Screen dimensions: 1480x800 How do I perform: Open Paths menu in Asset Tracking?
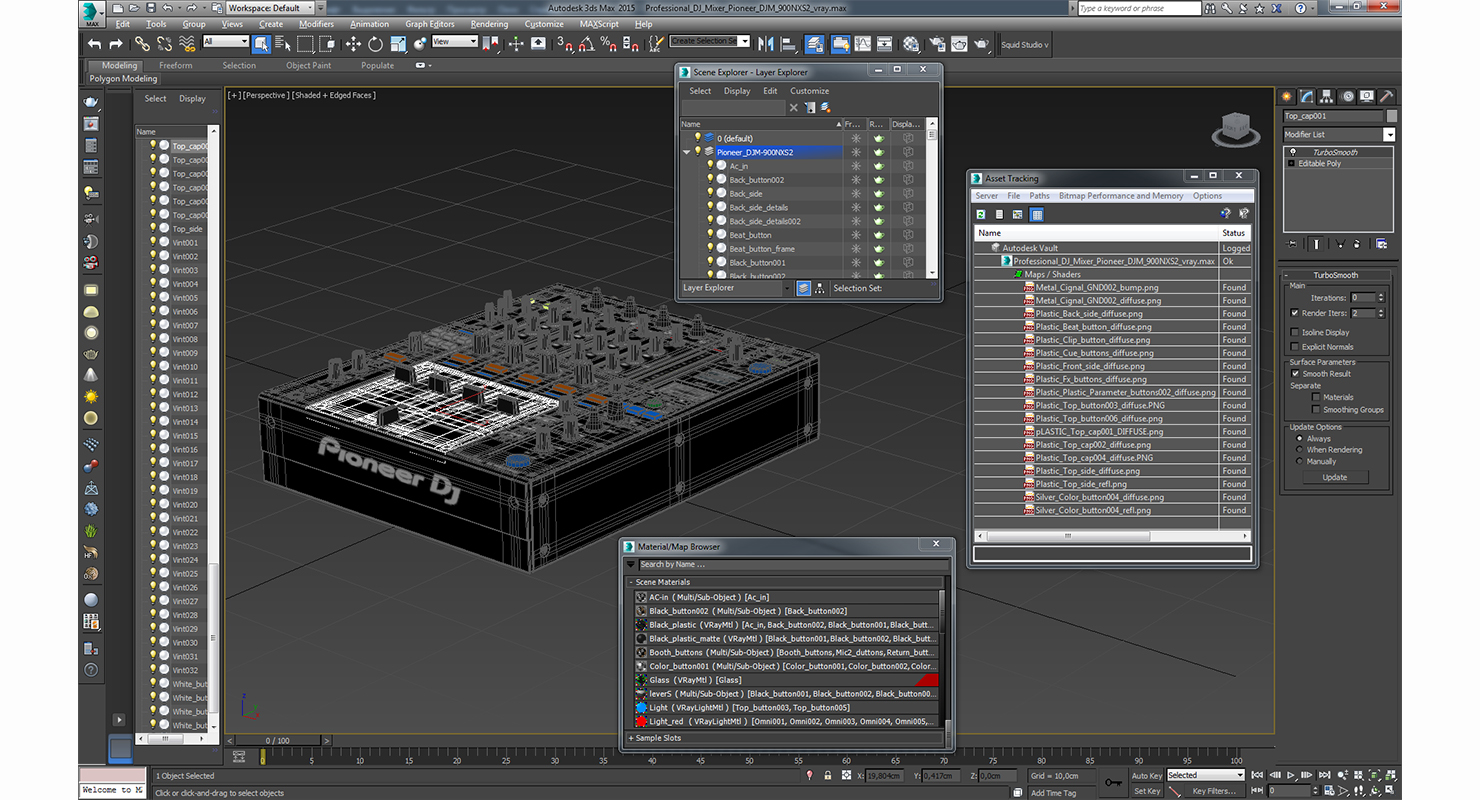tap(1040, 196)
